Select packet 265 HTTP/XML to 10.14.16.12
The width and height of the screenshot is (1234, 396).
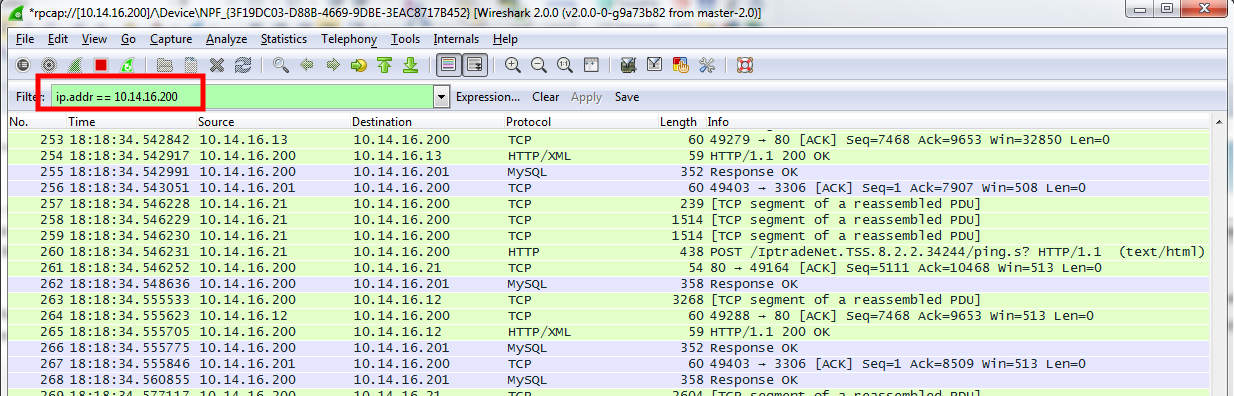[x=609, y=332]
